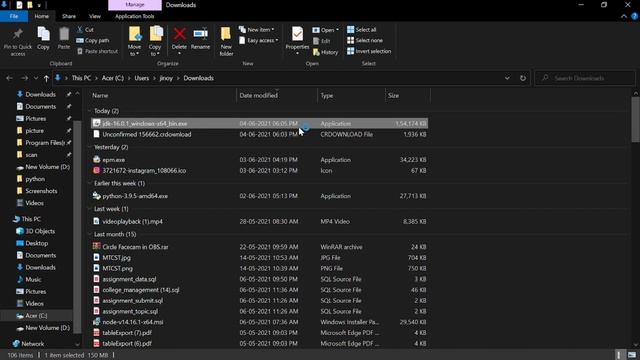Open the New item dropdown
This screenshot has height=360, width=640.
coord(256,30)
